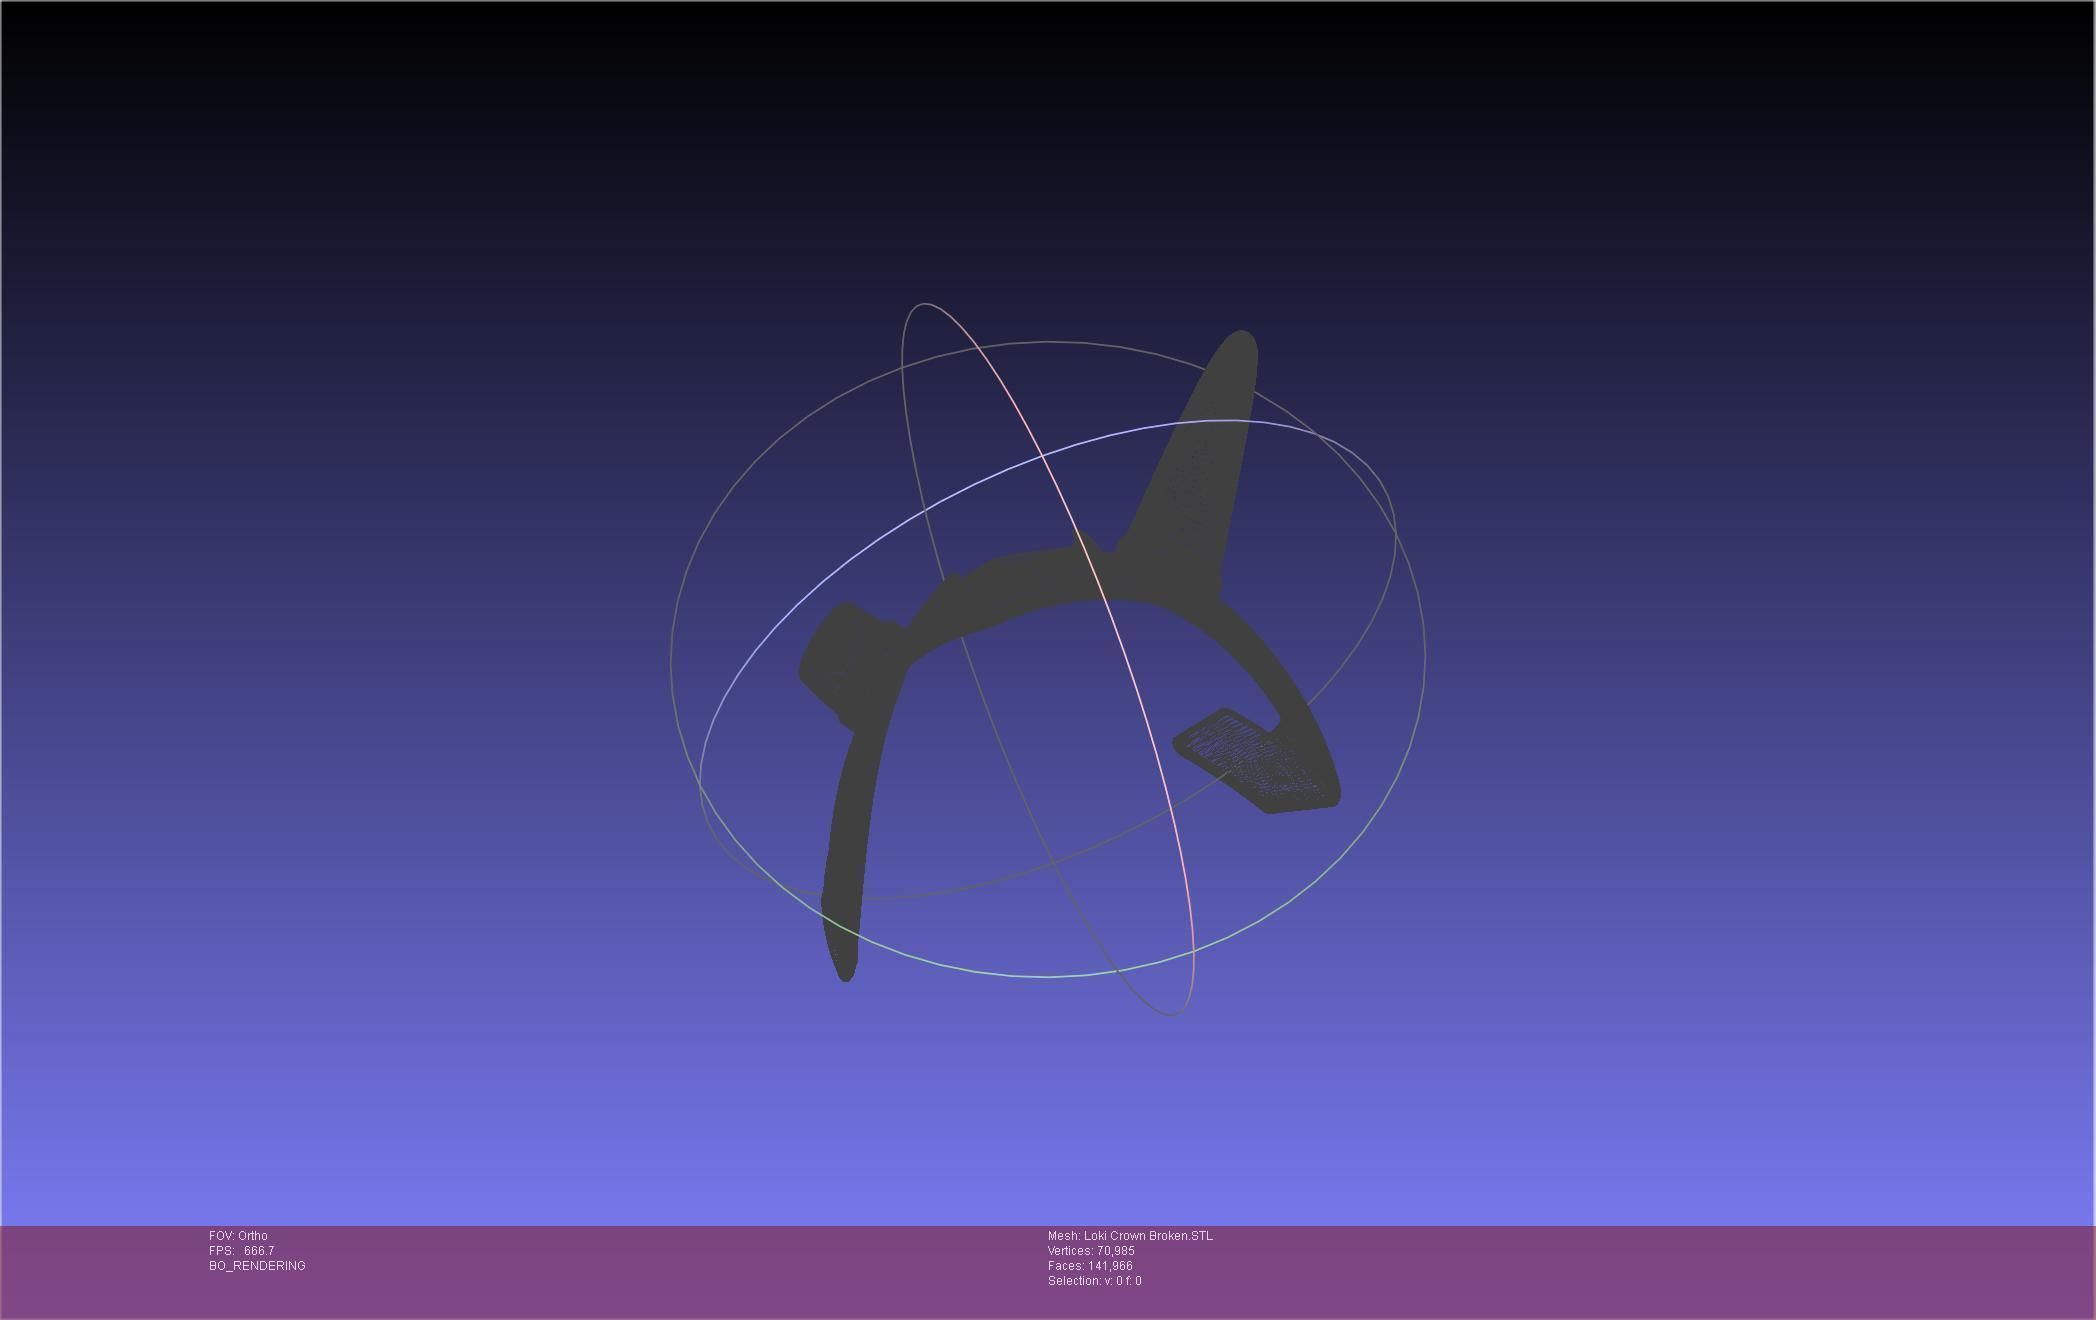This screenshot has width=2096, height=1320.
Task: Click the FOV: Ortho label
Action: coord(238,1236)
